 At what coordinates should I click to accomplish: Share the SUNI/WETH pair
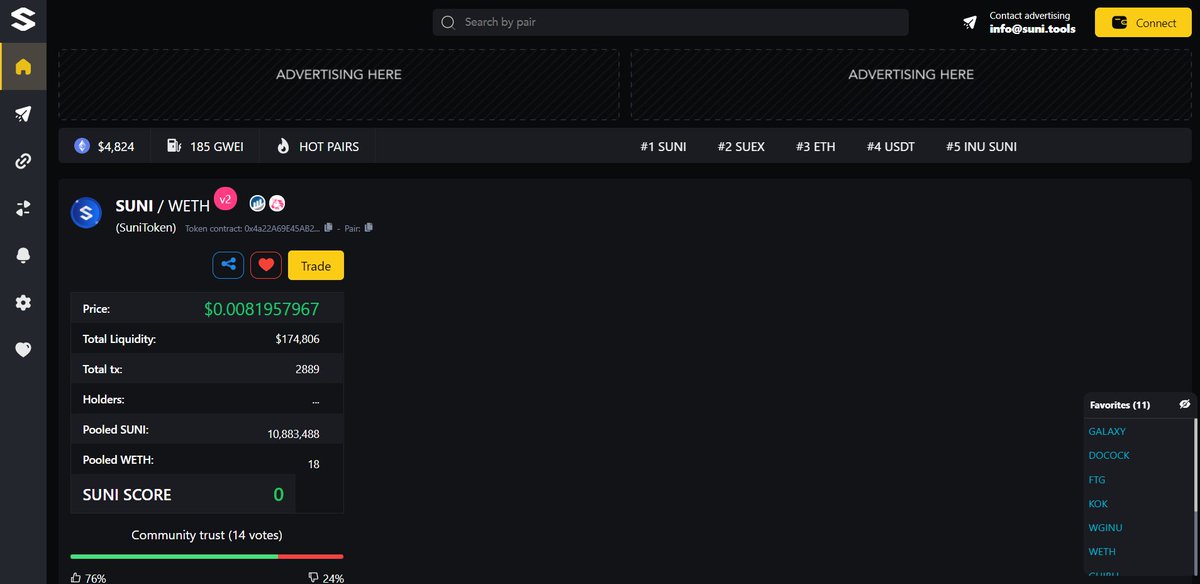pos(228,265)
